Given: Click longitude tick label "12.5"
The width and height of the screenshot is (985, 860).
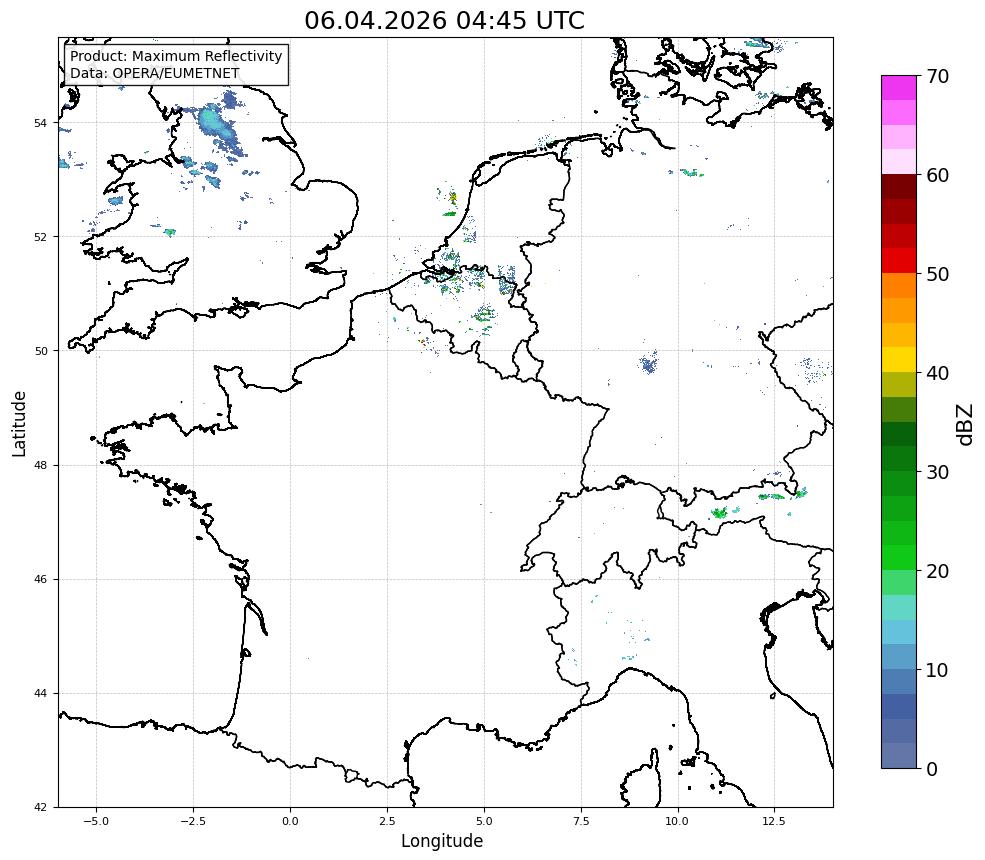Looking at the screenshot, I should point(775,821).
